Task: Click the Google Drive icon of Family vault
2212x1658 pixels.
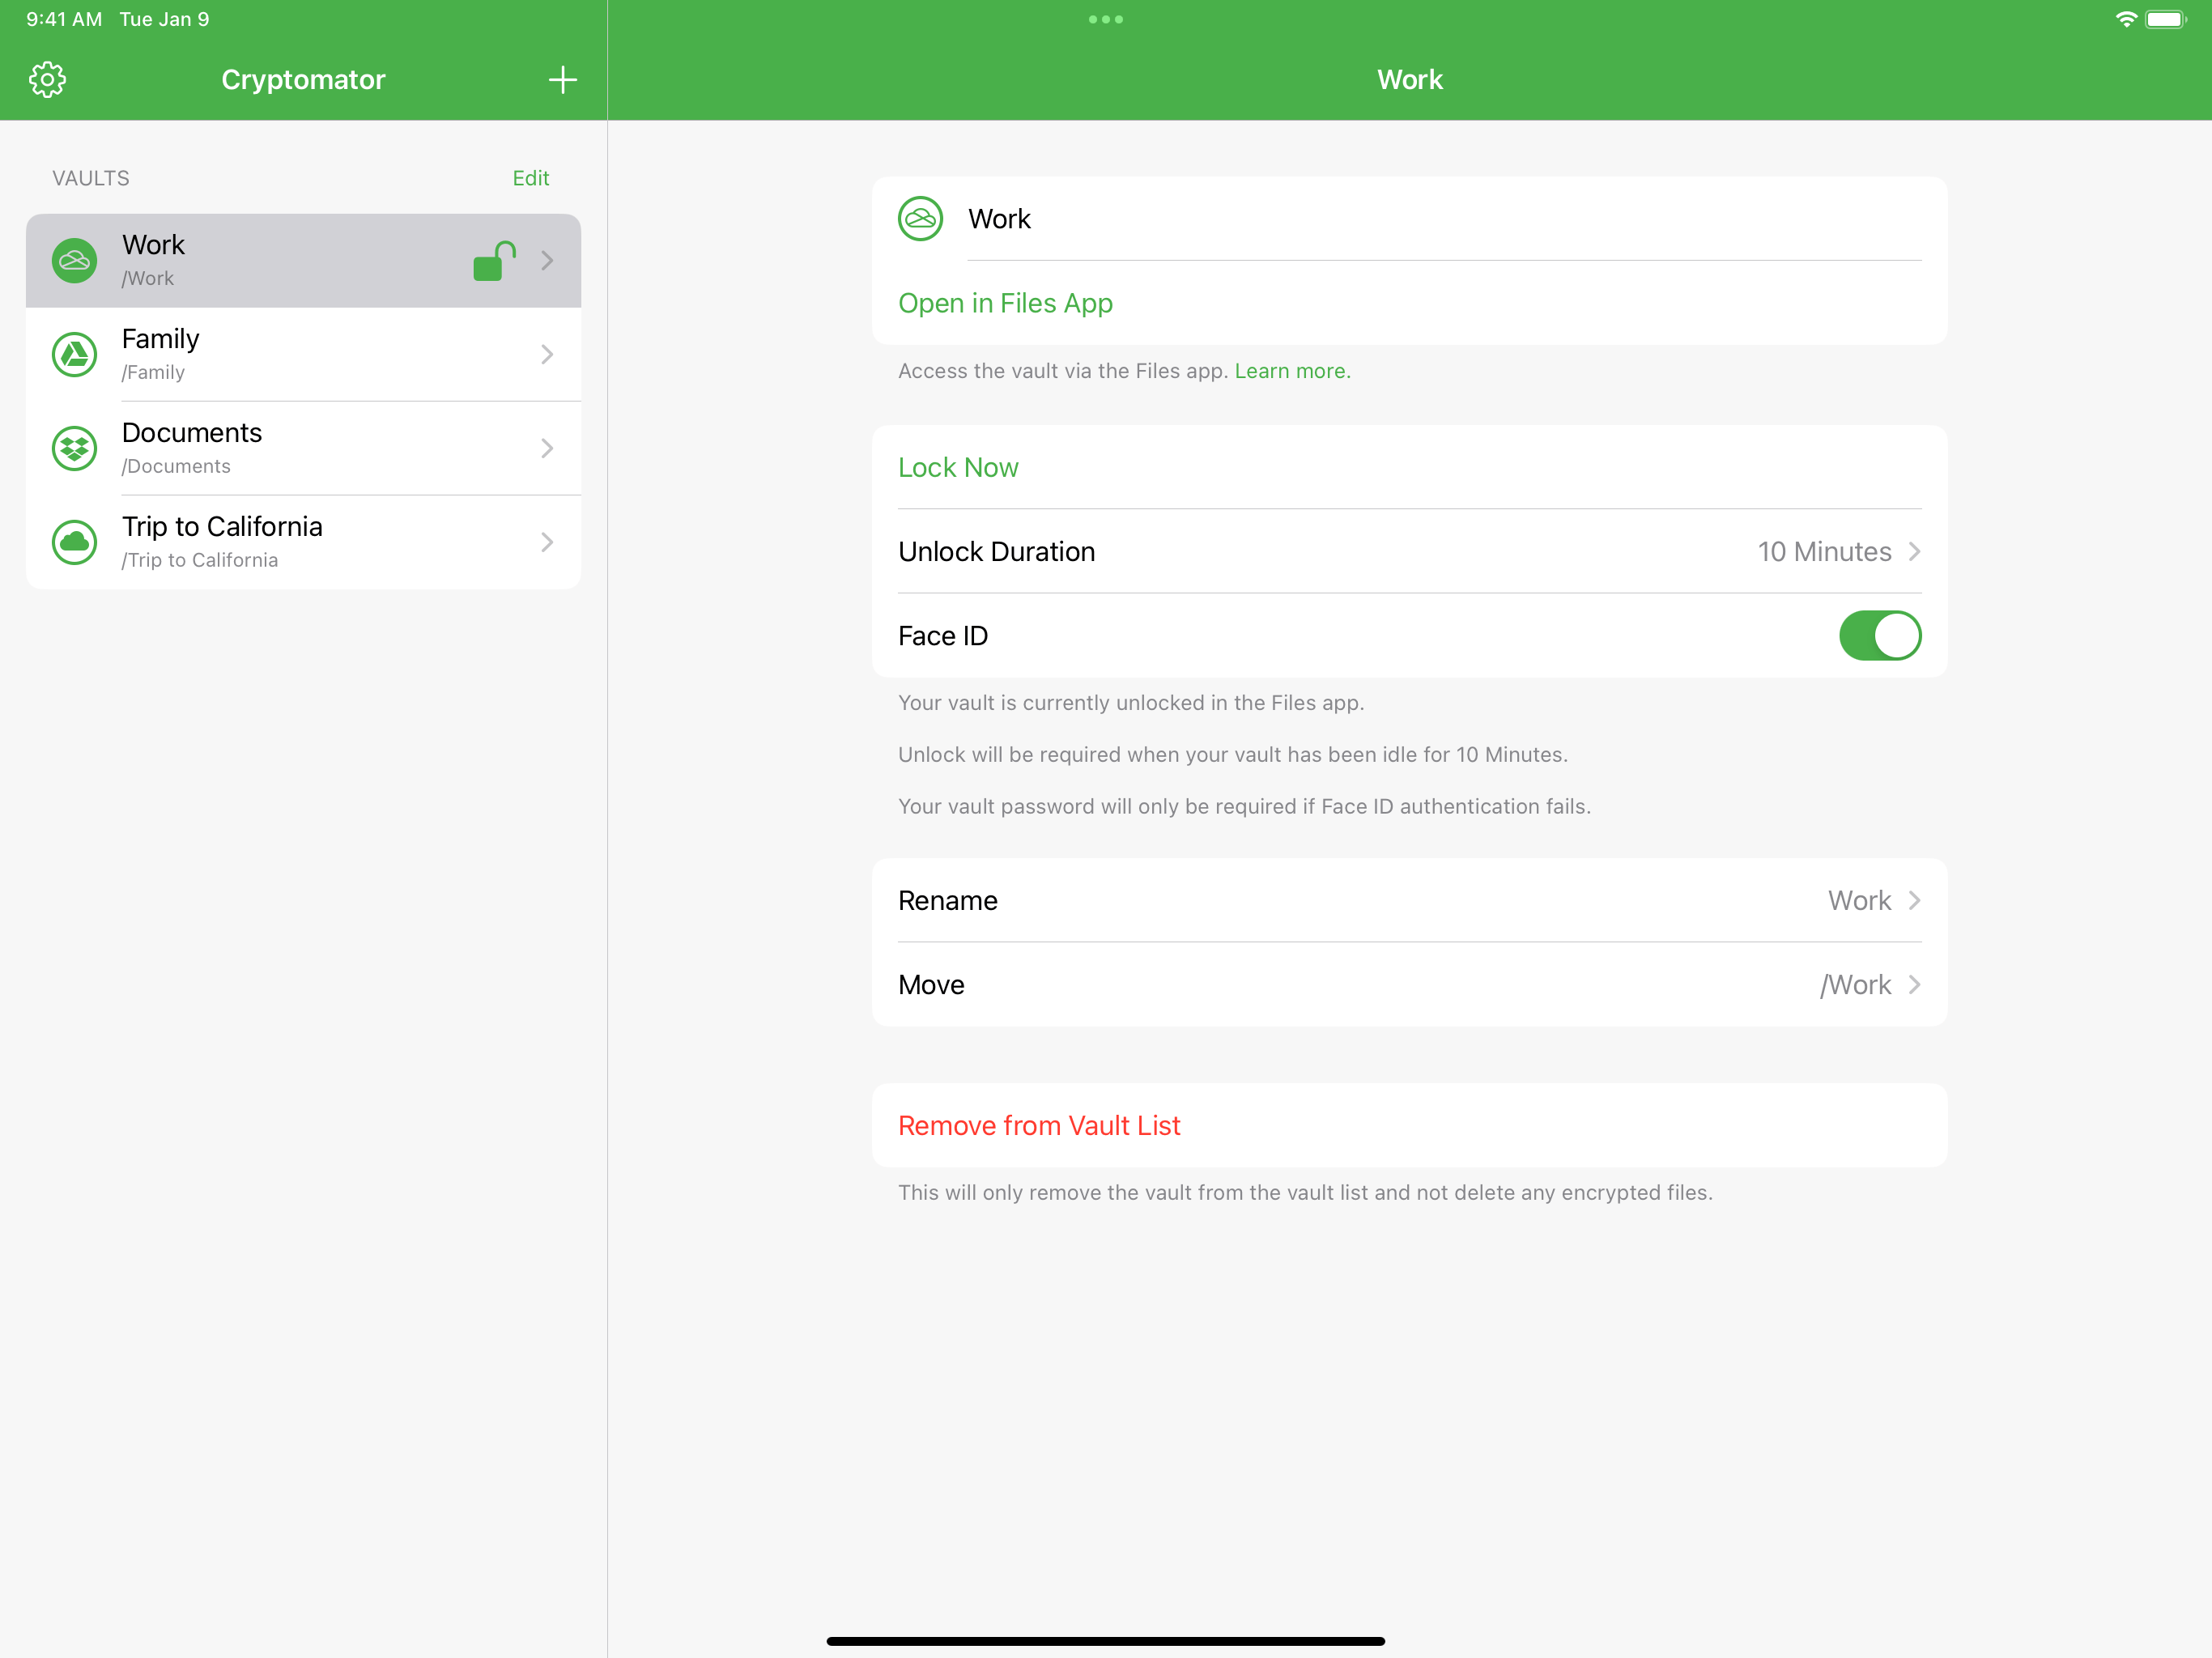Action: pos(74,354)
